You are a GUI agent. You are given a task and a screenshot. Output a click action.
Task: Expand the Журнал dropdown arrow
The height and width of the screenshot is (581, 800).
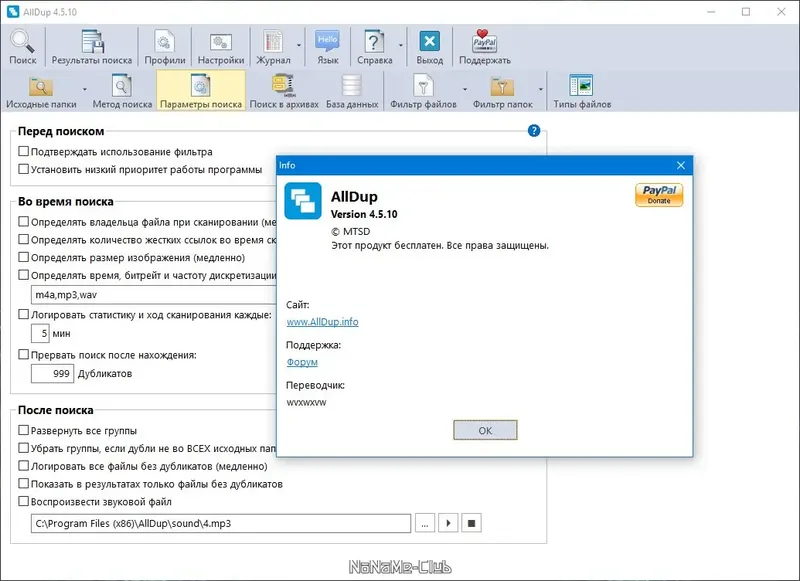(x=299, y=45)
